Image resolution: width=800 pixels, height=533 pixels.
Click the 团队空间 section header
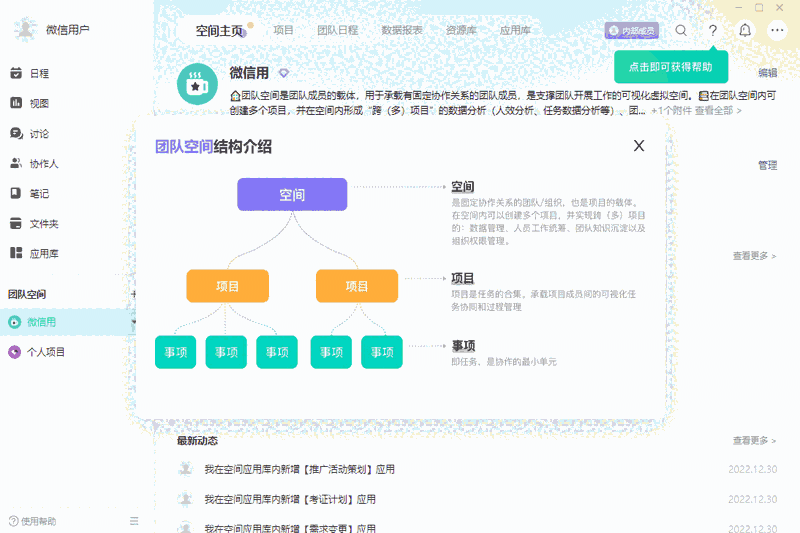pos(27,294)
